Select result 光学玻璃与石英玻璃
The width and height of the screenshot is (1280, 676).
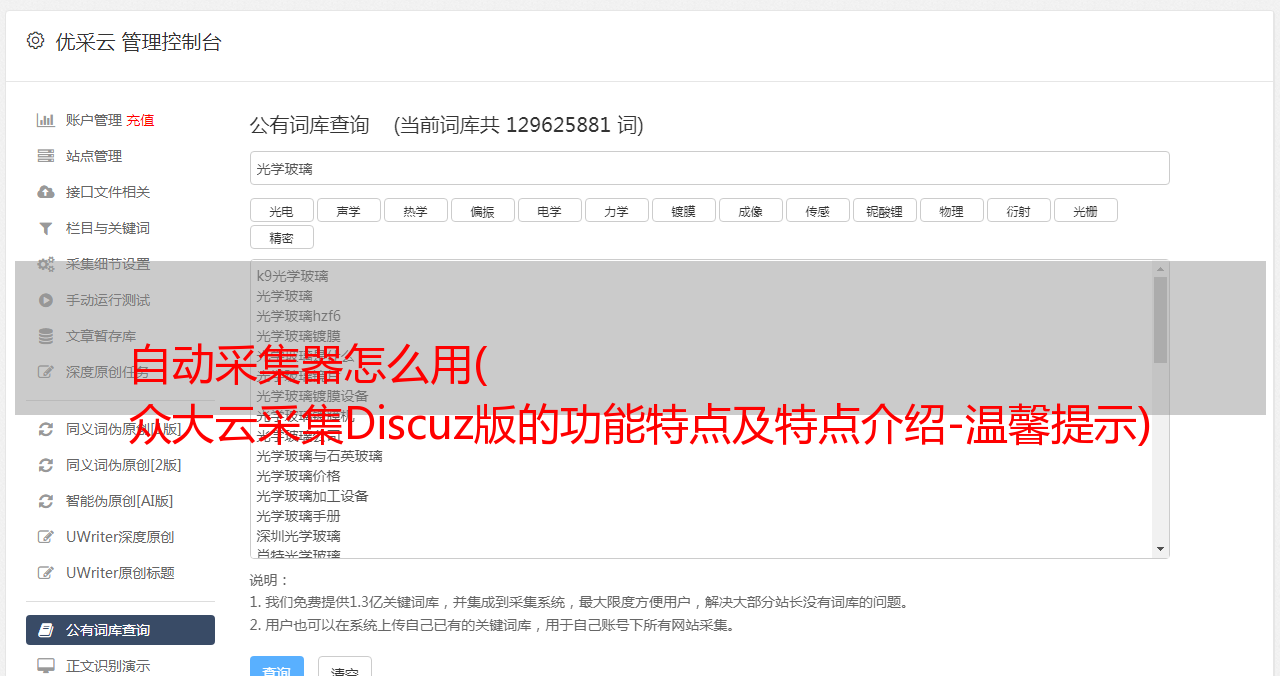[x=319, y=456]
